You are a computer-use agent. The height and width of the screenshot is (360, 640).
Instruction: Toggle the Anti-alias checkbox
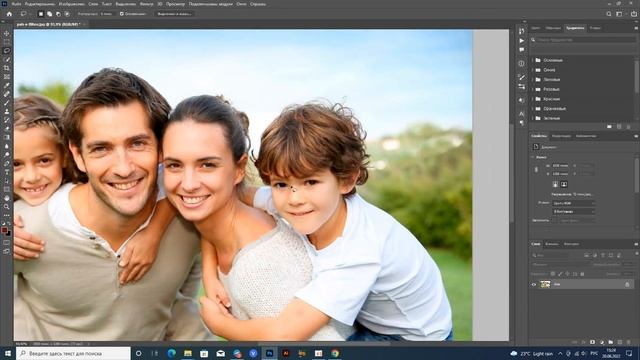(122, 14)
